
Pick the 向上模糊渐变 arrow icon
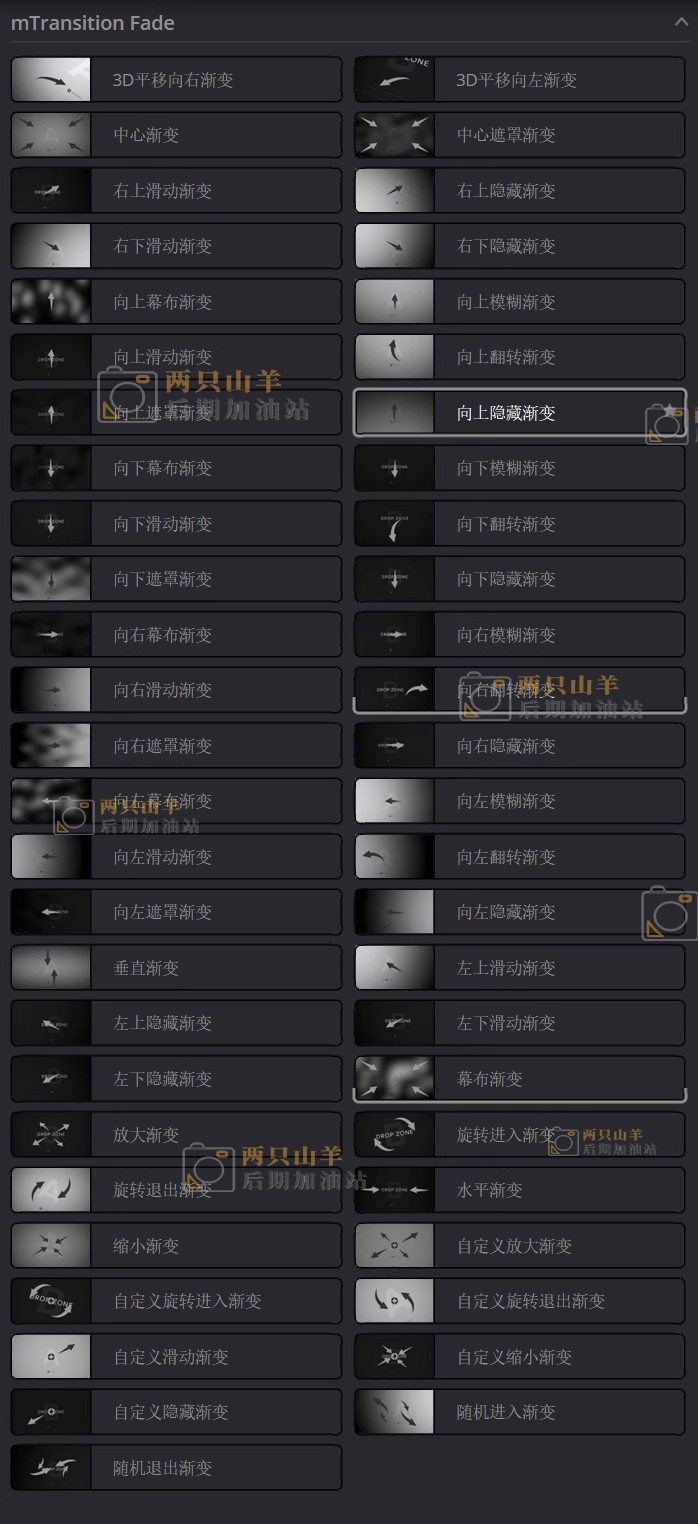[394, 302]
